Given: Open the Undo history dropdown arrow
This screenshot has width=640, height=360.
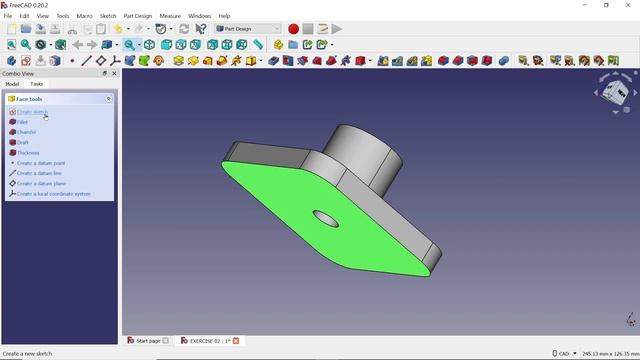Looking at the screenshot, I should (x=128, y=29).
